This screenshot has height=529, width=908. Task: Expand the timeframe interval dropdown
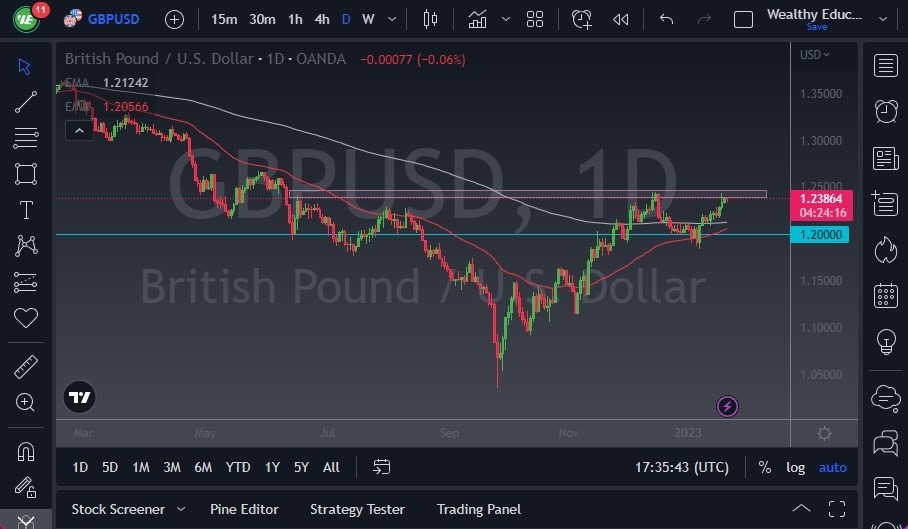[x=392, y=19]
